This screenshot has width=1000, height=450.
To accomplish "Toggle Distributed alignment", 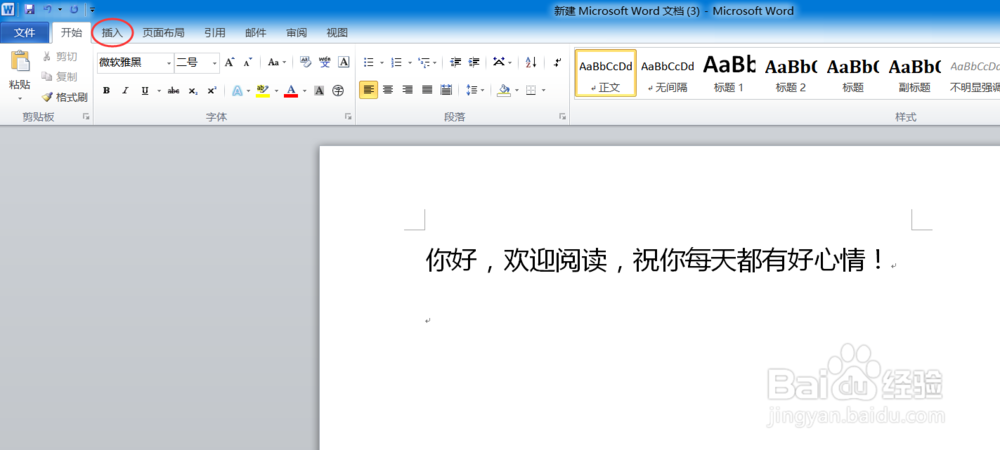I will tap(446, 90).
